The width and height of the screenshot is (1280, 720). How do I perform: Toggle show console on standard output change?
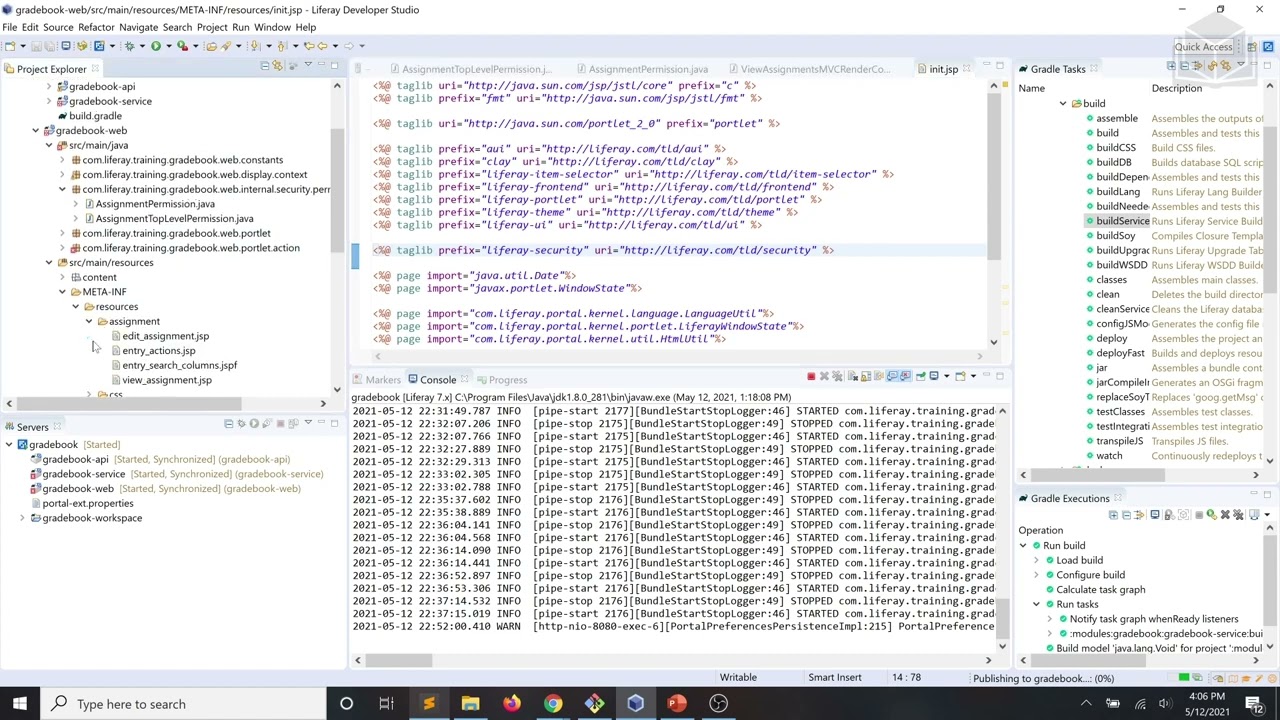pyautogui.click(x=892, y=377)
